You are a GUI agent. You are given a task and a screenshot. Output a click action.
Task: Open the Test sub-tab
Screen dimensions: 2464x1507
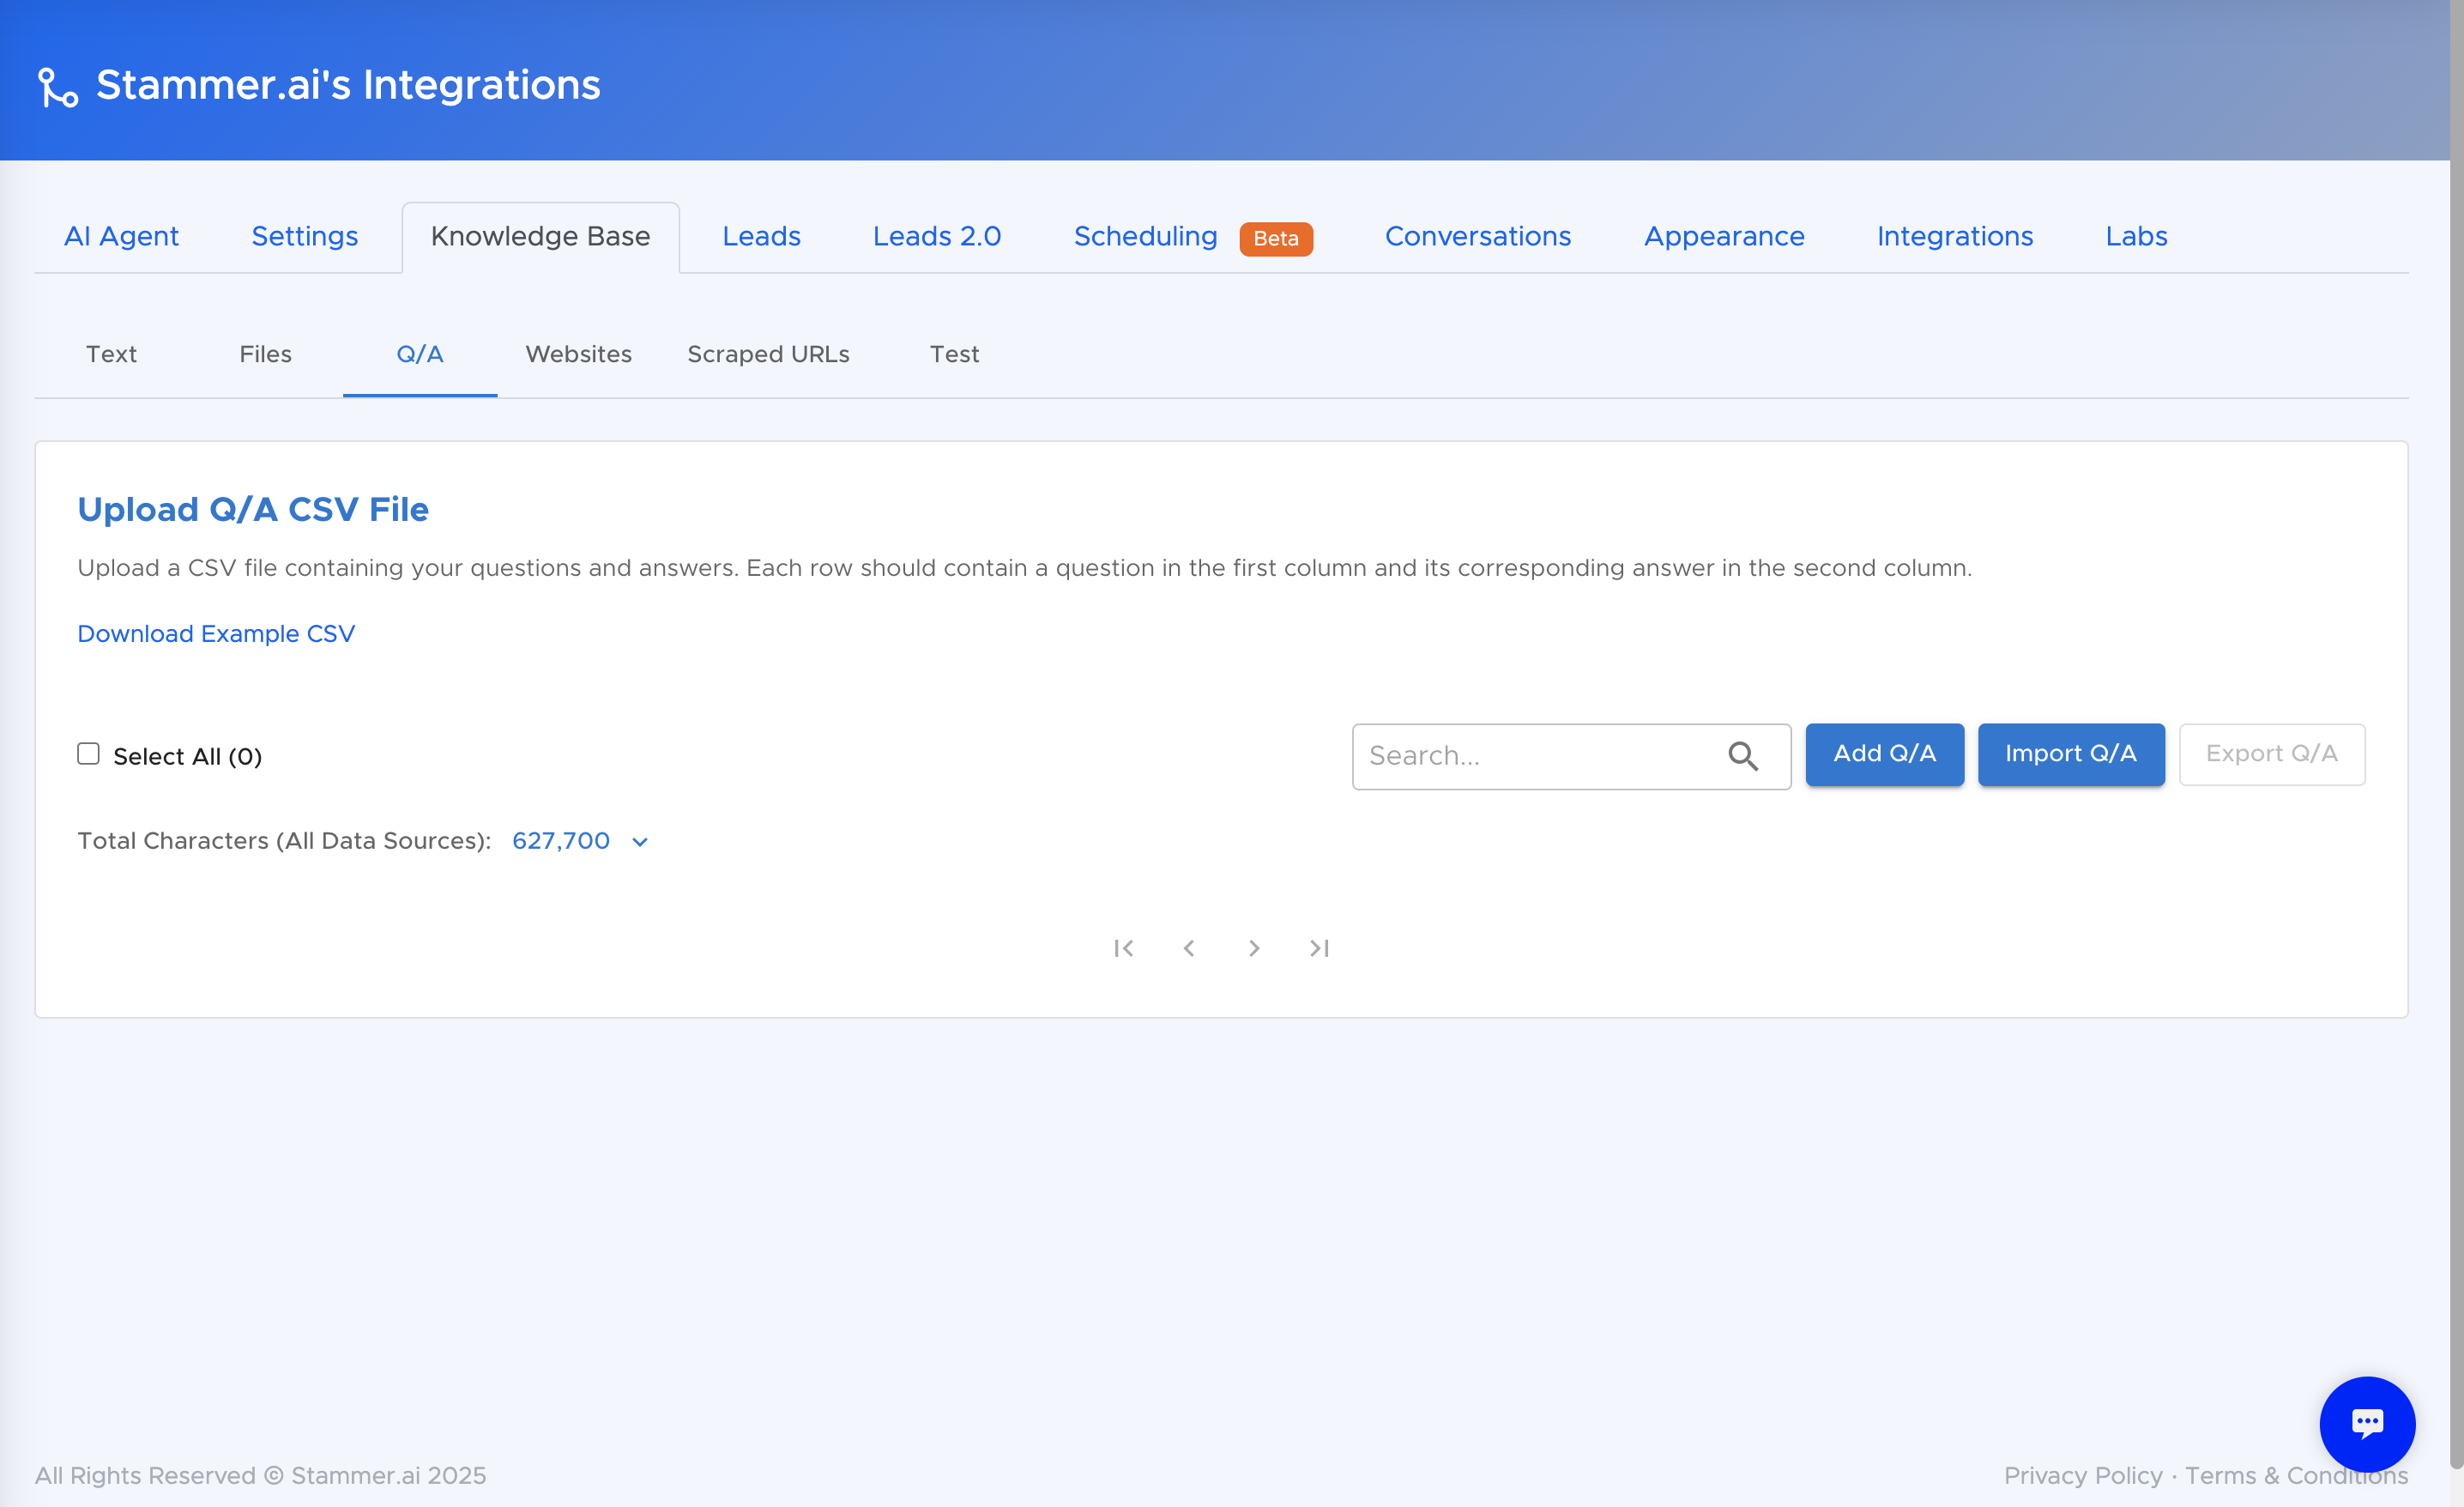pos(954,354)
